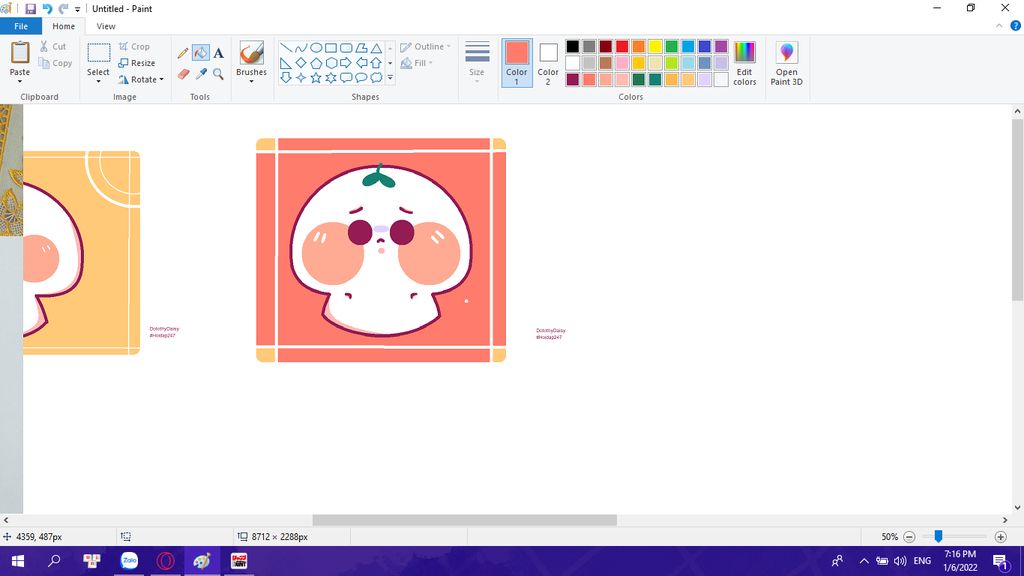Pick the Line shape
Viewport: 1024px width, 576px height.
(285, 48)
